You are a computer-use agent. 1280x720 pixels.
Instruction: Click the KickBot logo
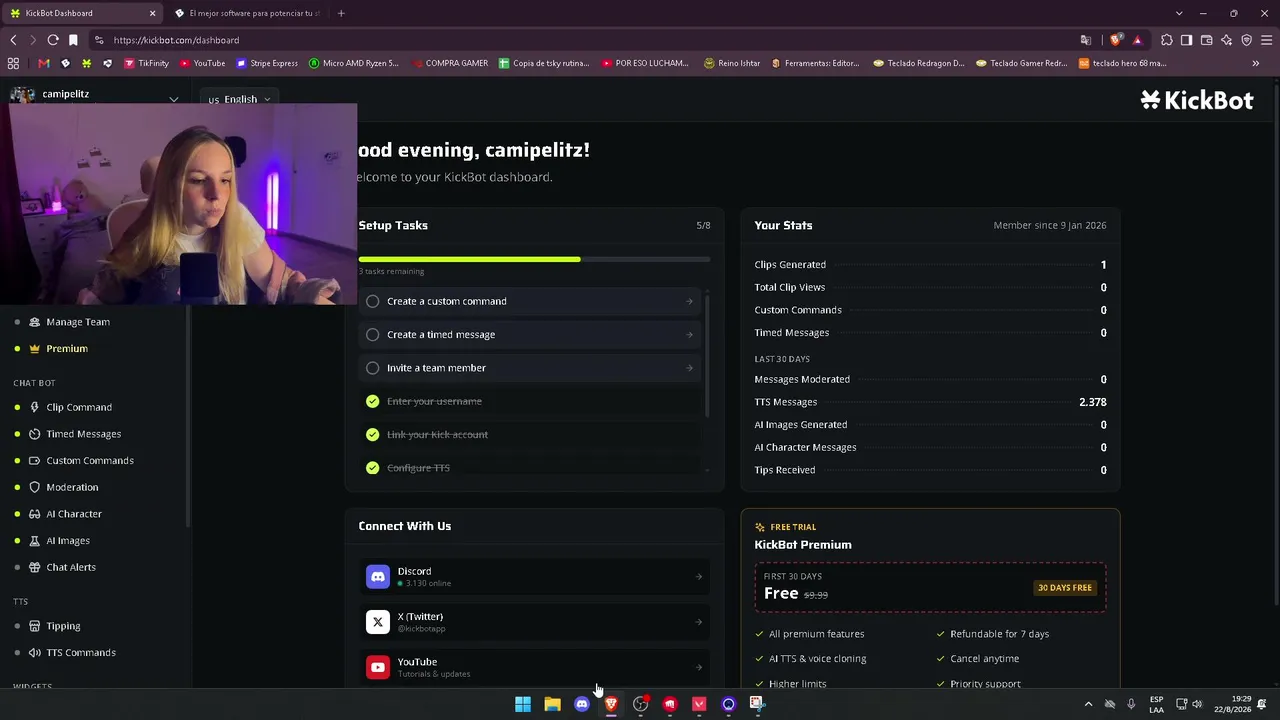click(x=1197, y=100)
